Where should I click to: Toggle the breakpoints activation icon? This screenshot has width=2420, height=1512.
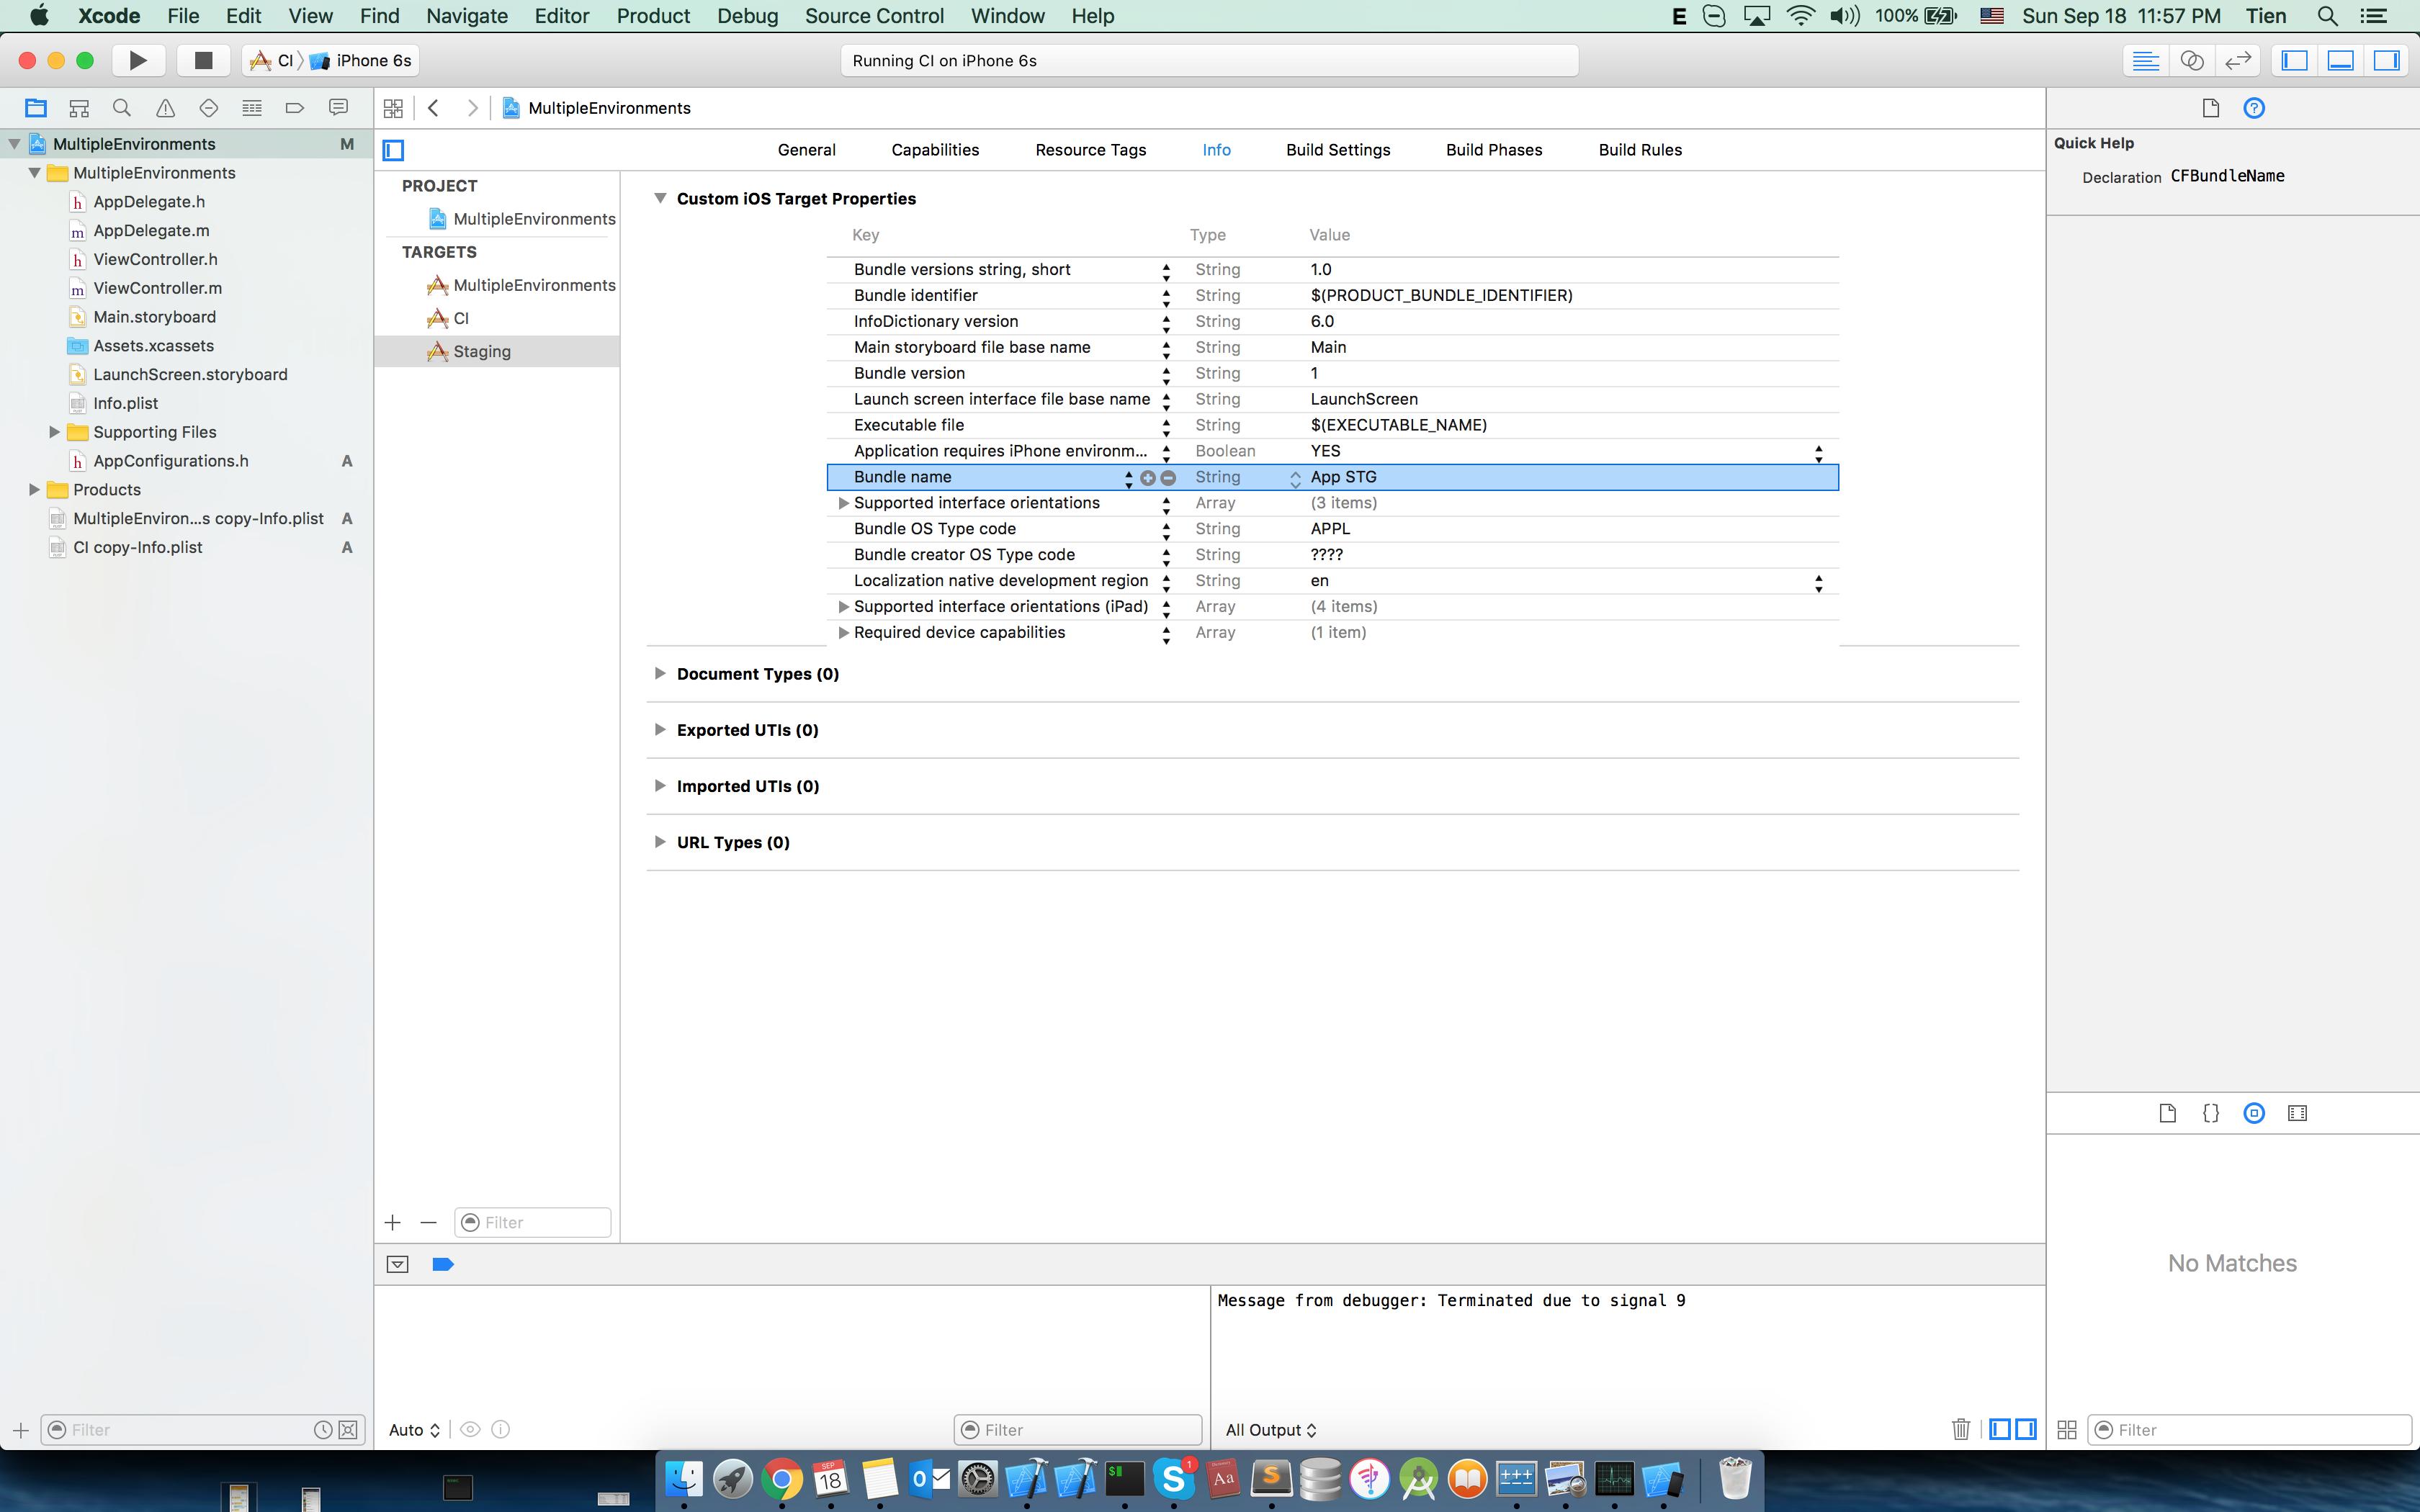[x=442, y=1264]
